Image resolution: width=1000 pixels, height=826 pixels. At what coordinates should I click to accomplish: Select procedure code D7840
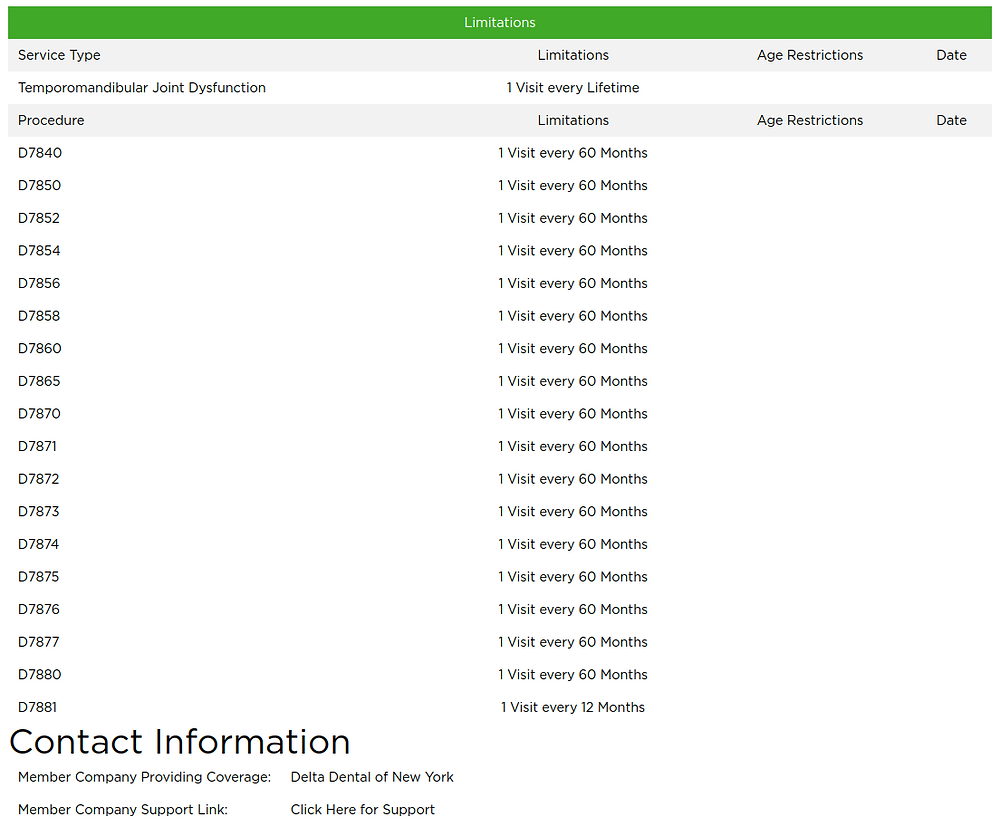(x=39, y=153)
